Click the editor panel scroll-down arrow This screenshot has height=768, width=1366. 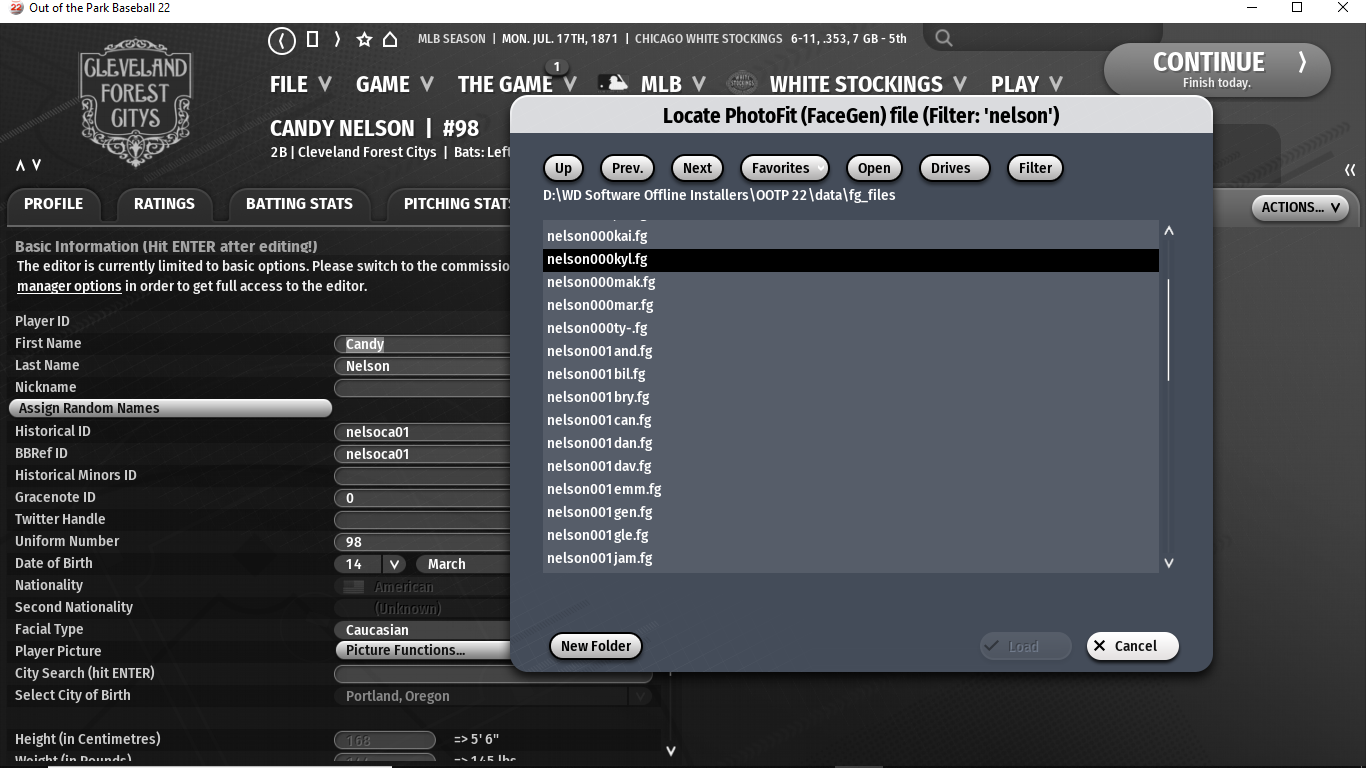(x=671, y=750)
